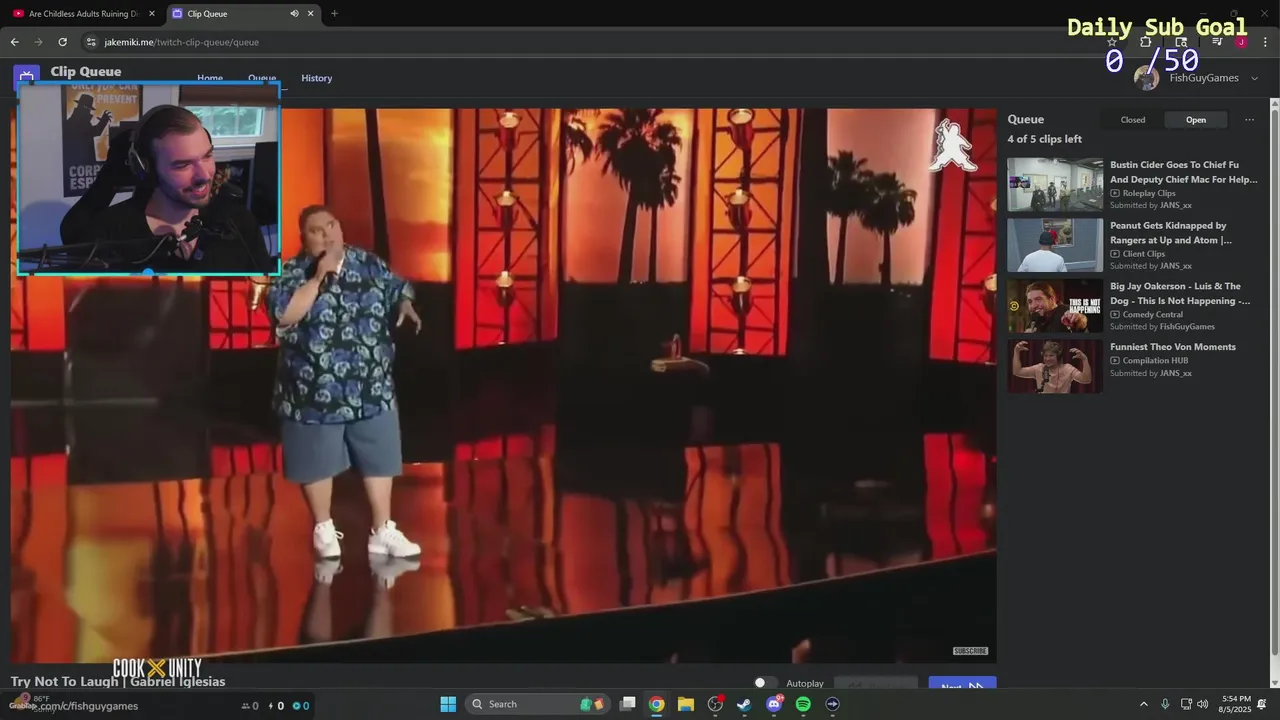This screenshot has width=1280, height=720.
Task: Open the Windows Start menu
Action: coord(448,704)
